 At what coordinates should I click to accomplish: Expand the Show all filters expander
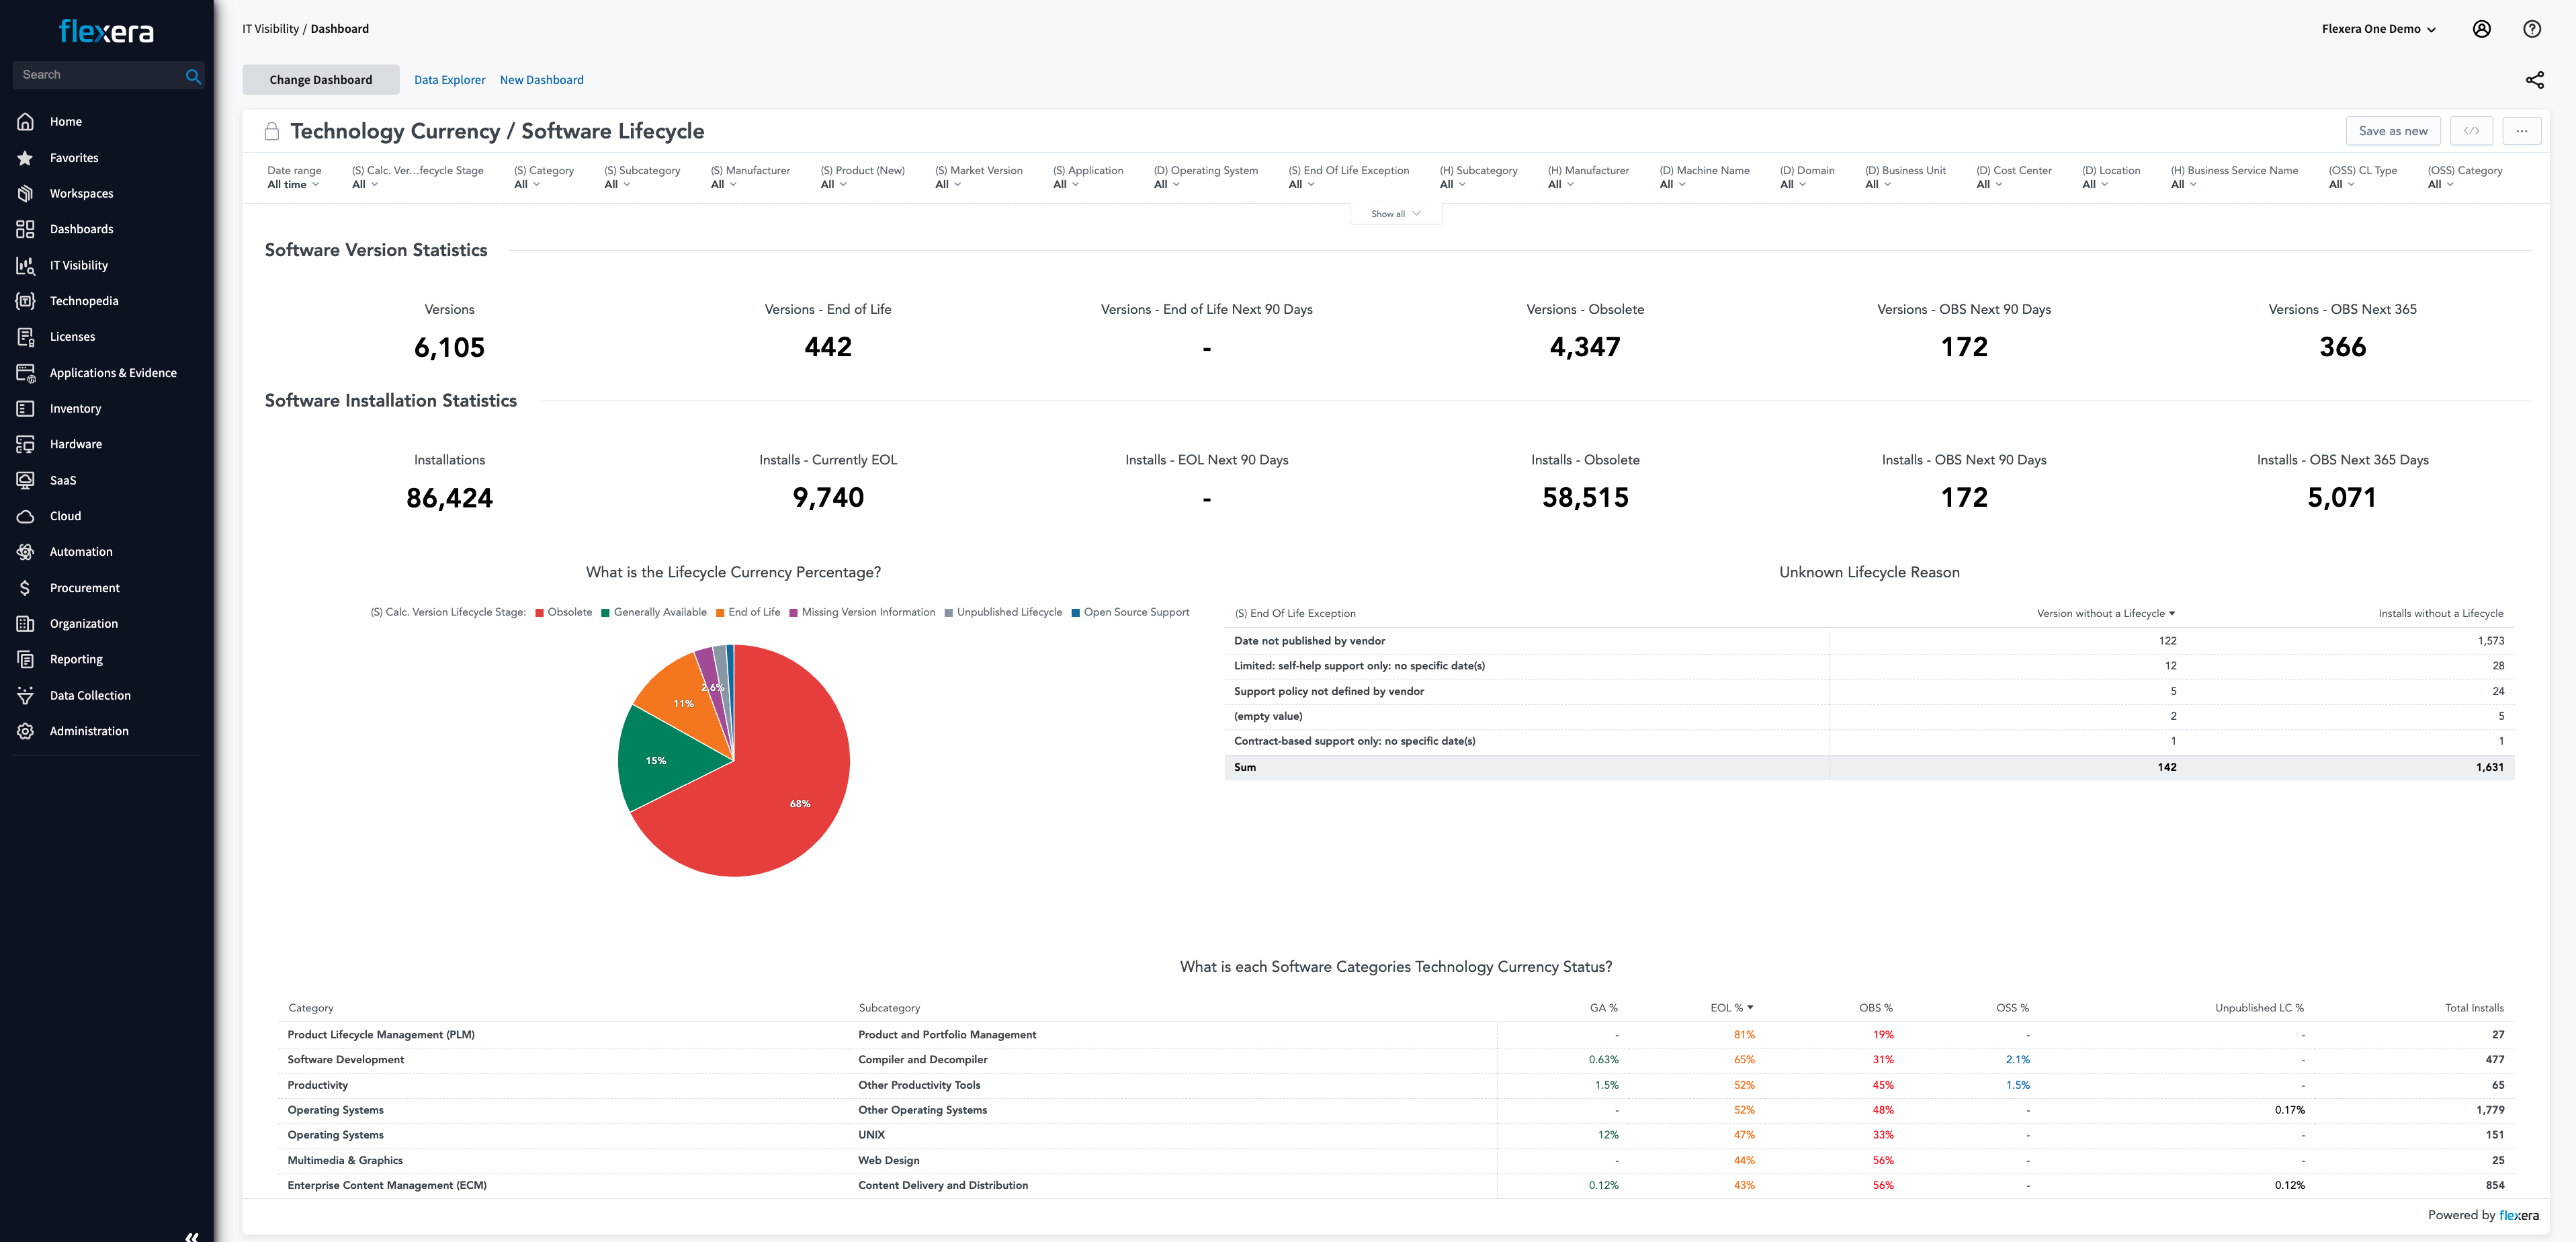click(x=1393, y=214)
